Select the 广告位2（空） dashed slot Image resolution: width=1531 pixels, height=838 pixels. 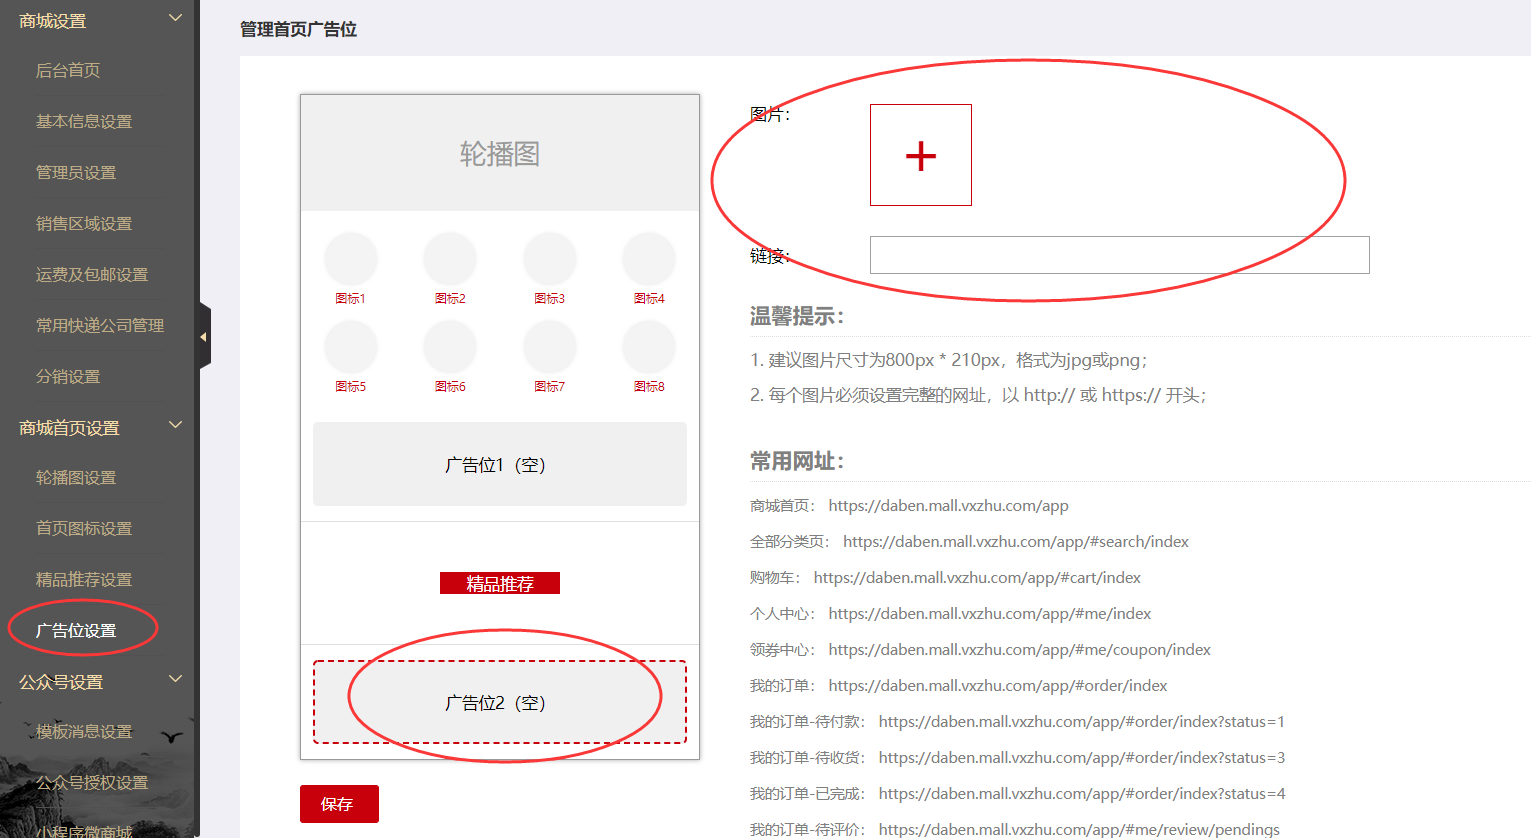pyautogui.click(x=499, y=702)
